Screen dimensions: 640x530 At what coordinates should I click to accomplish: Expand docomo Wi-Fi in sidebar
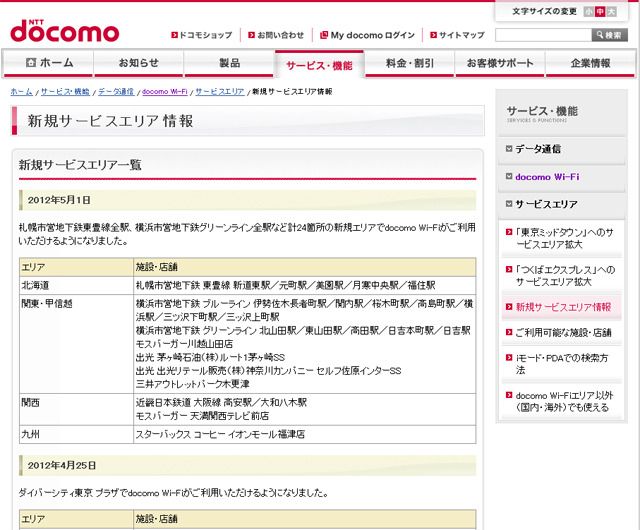547,177
